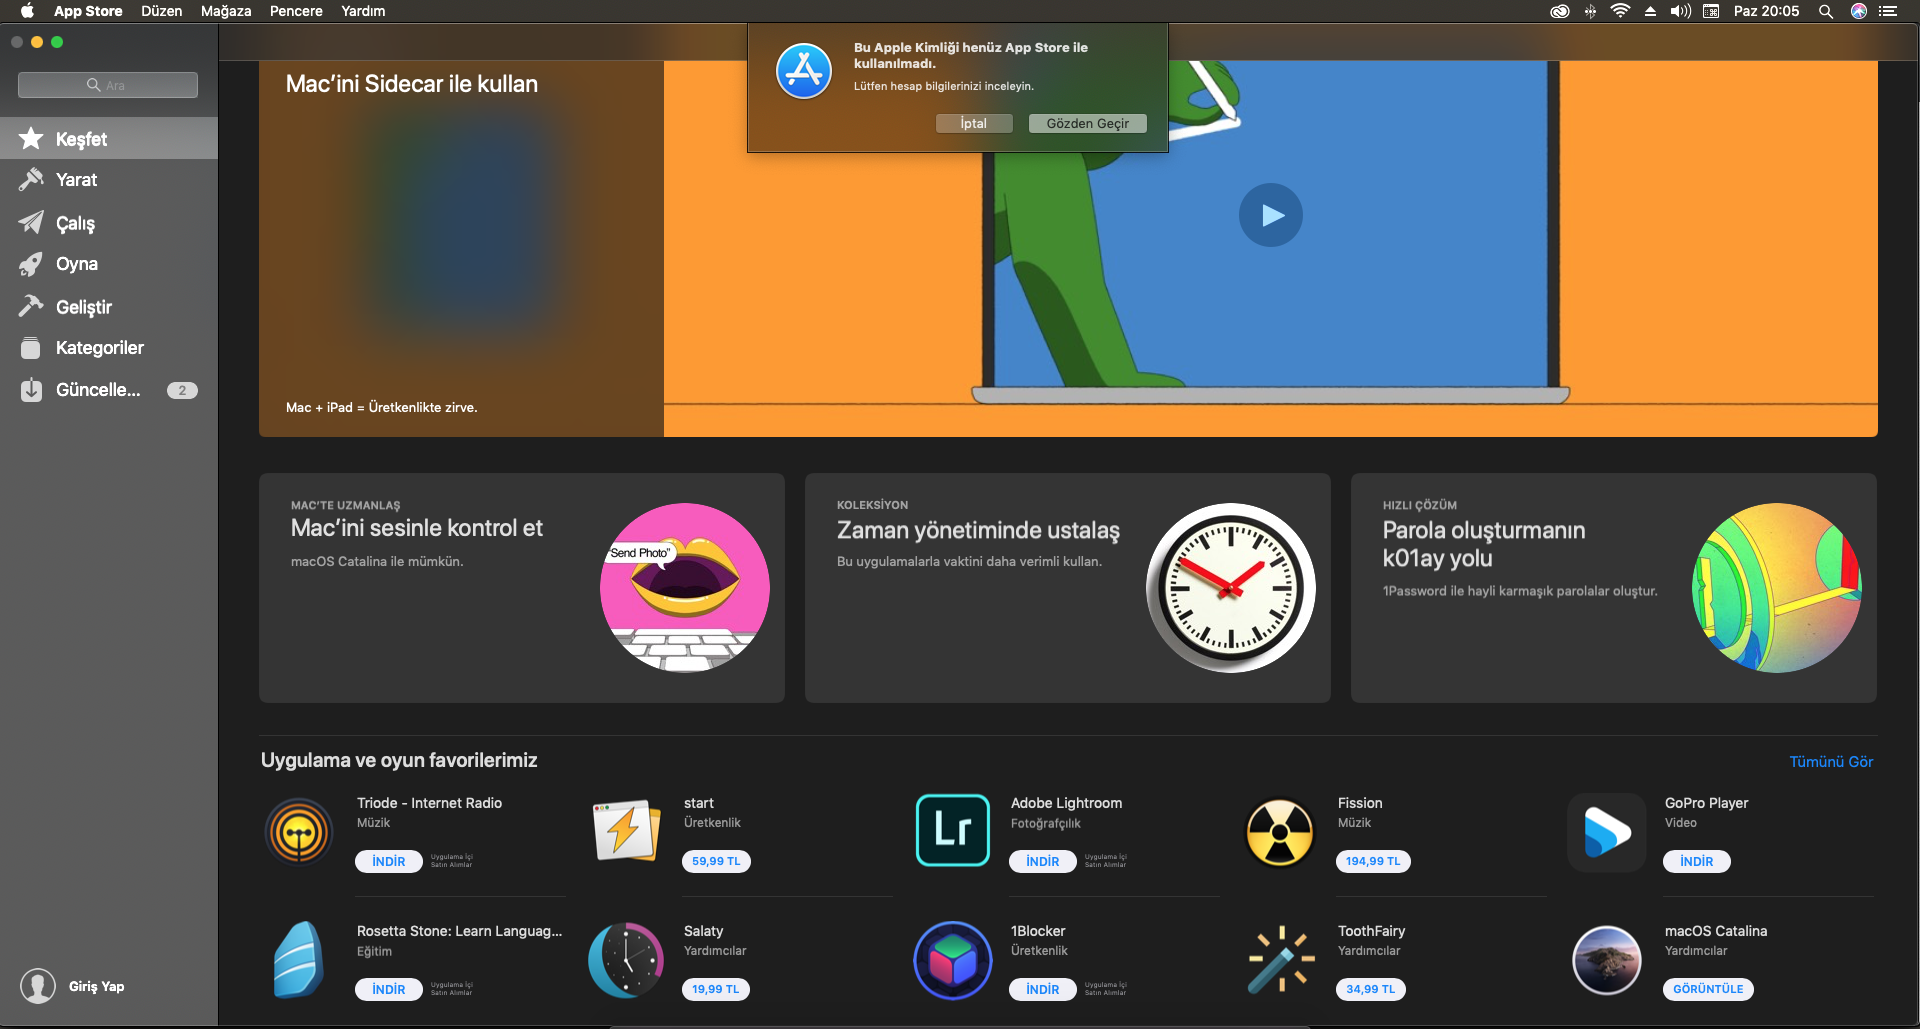Click the menu bar clock Paz 20:05
The width and height of the screenshot is (1920, 1029).
[x=1766, y=11]
